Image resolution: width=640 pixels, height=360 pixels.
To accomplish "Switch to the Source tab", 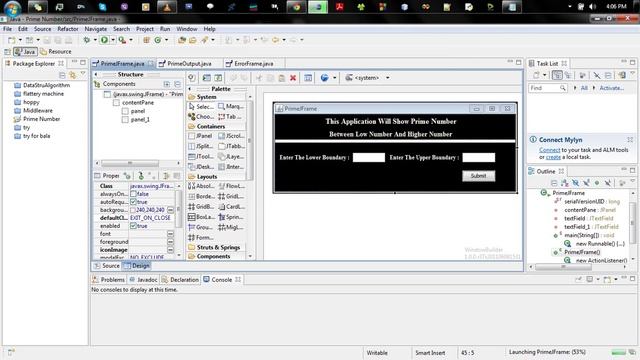I will pos(107,266).
